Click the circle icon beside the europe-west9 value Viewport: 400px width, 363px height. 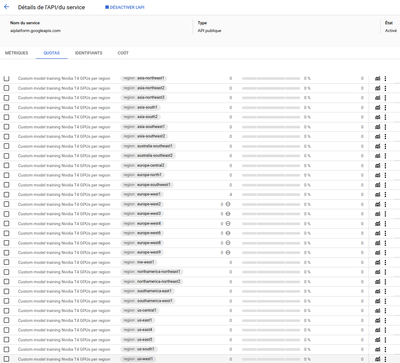(228, 252)
